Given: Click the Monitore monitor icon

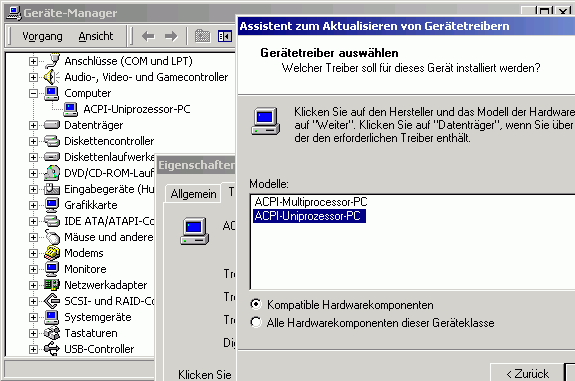Looking at the screenshot, I should point(52,269).
